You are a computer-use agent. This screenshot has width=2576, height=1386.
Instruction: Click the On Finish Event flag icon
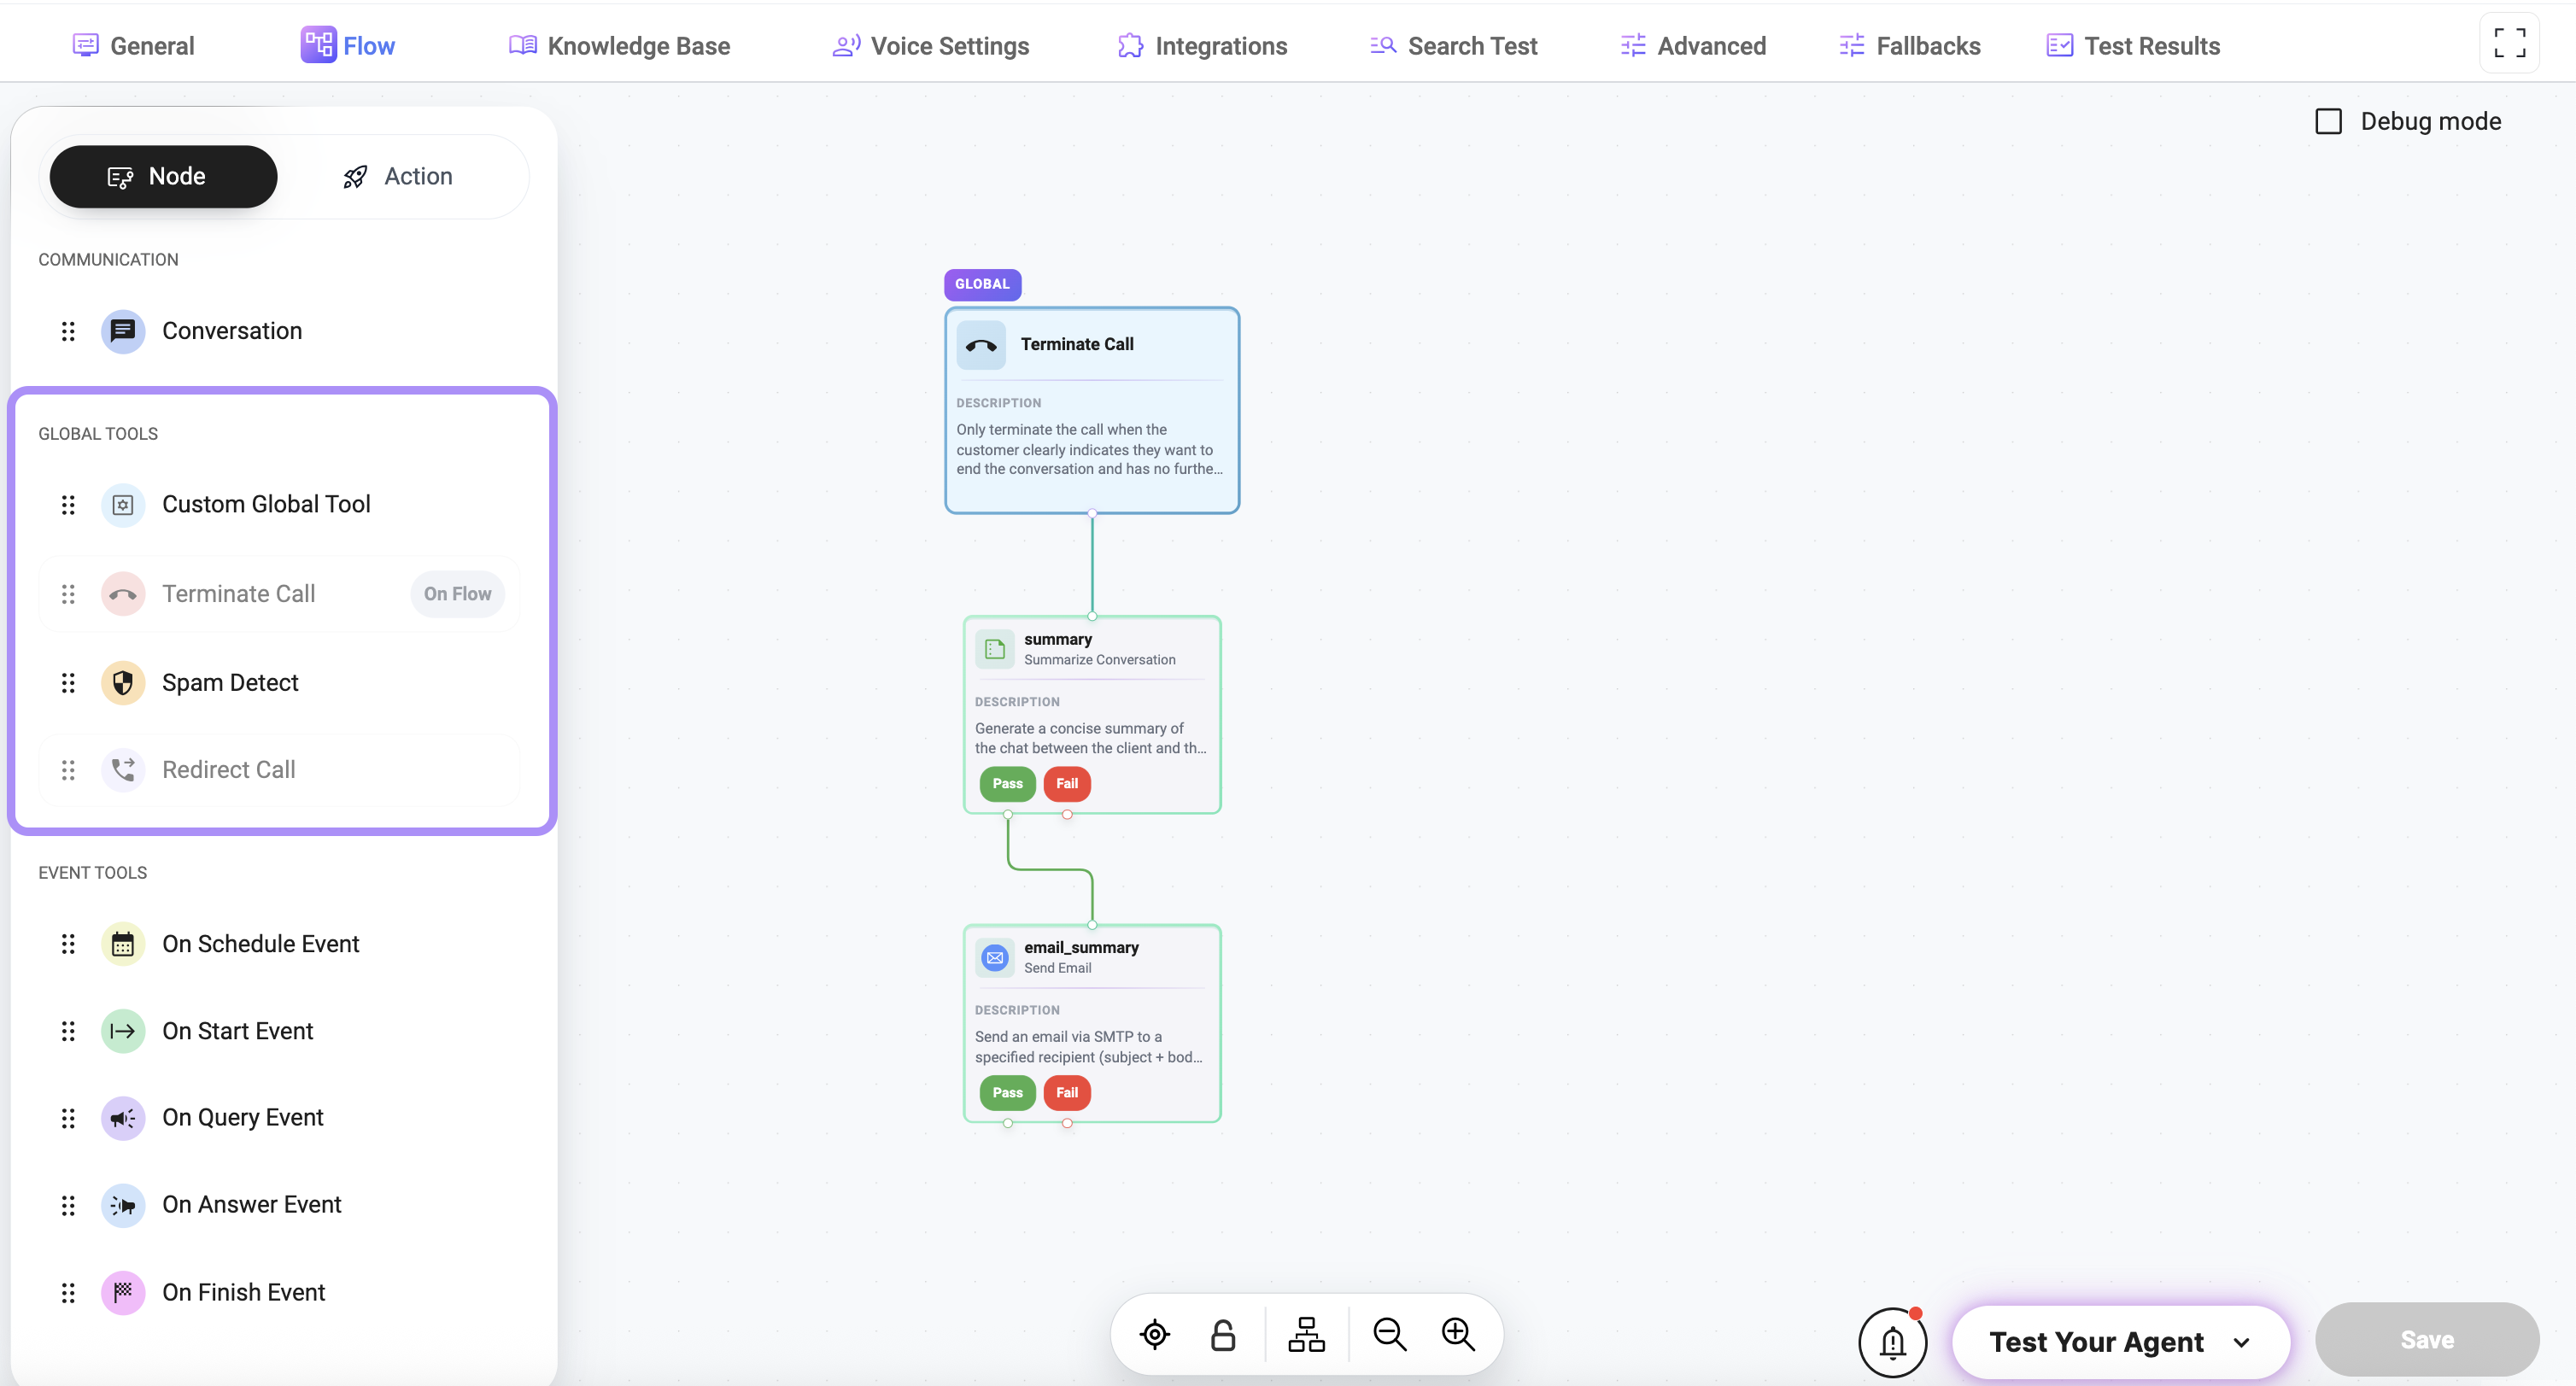(x=123, y=1292)
